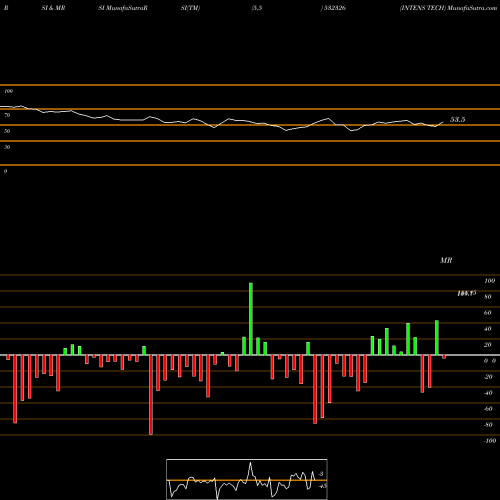
Task: Click the MR axis label -40
Action: pyautogui.click(x=488, y=393)
